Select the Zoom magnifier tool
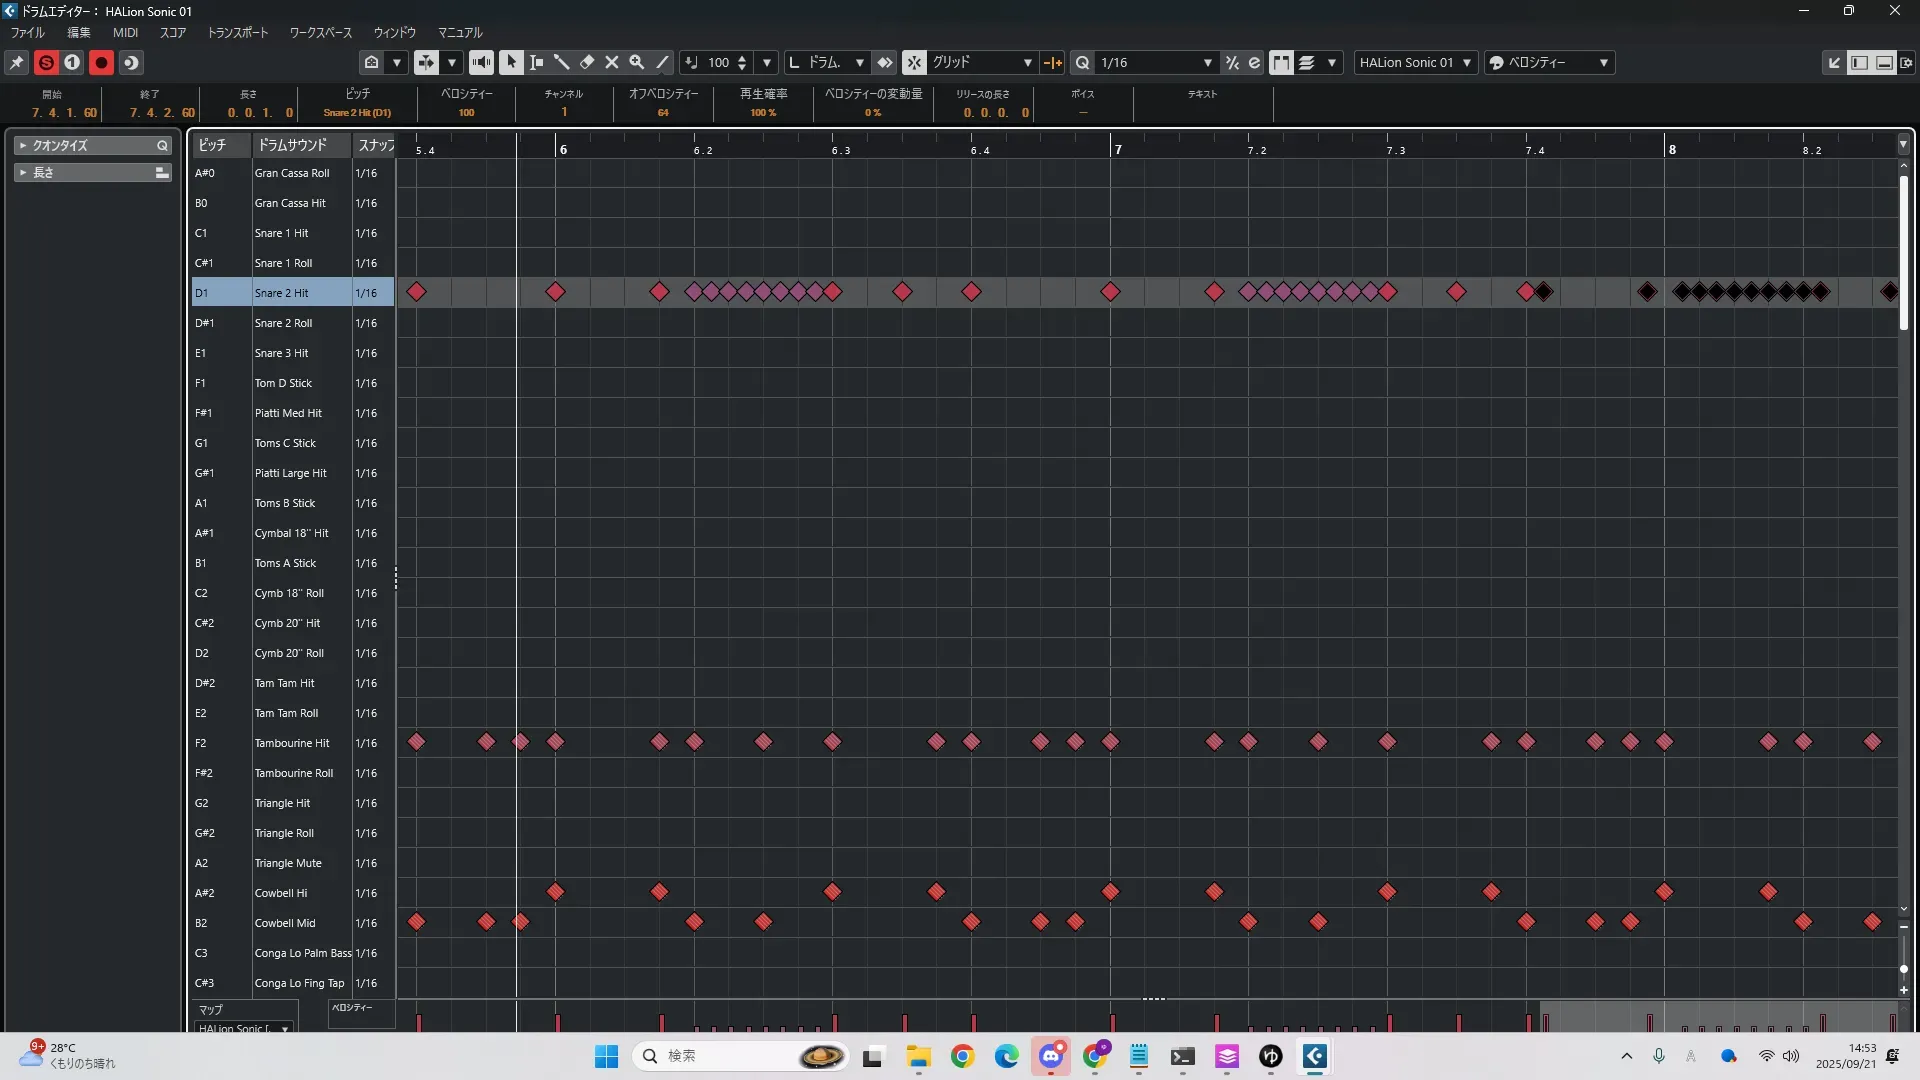 637,62
